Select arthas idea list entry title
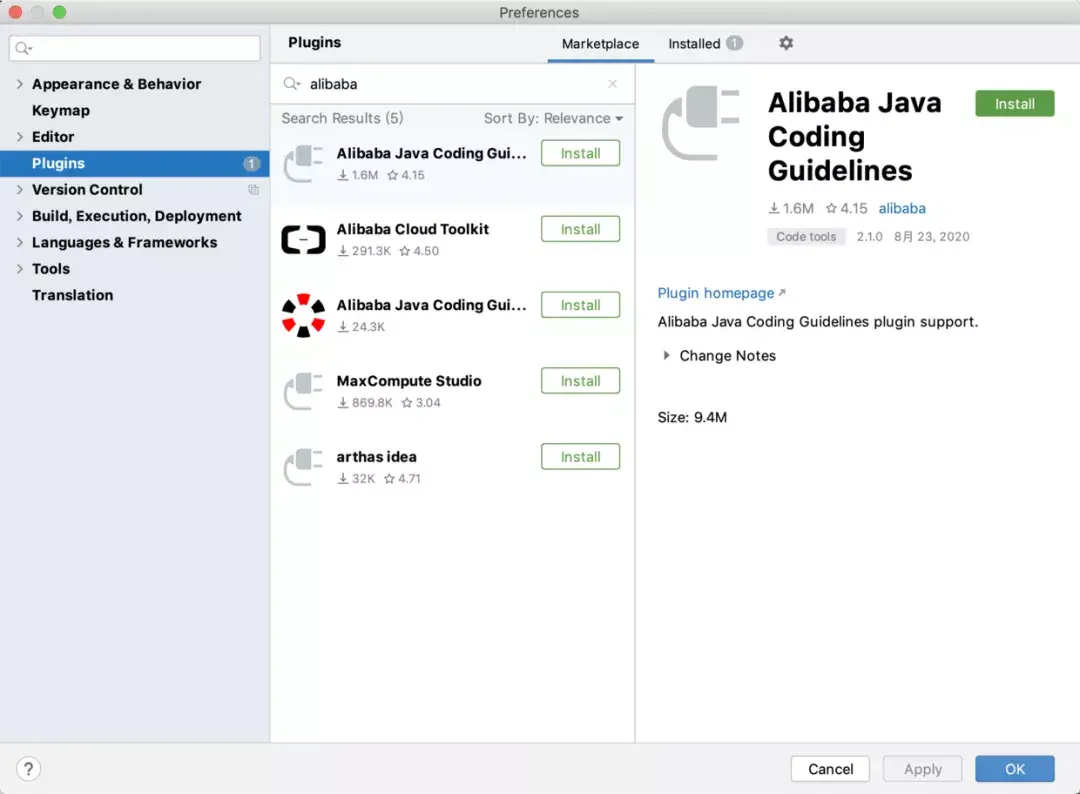This screenshot has width=1080, height=794. click(376, 457)
